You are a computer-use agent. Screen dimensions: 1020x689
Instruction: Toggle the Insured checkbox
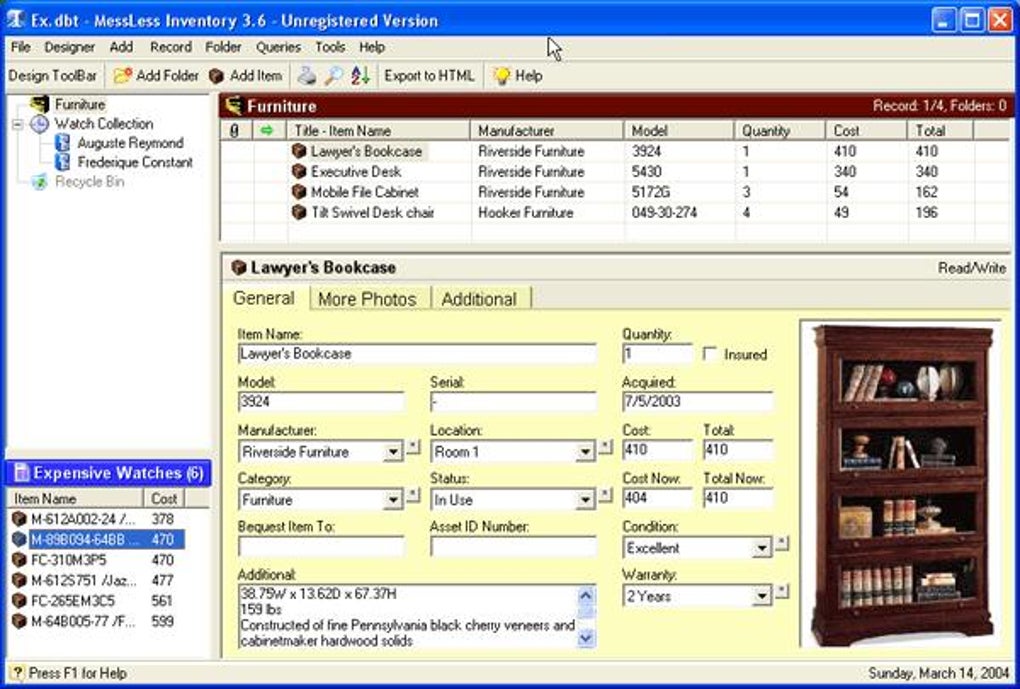click(x=710, y=354)
